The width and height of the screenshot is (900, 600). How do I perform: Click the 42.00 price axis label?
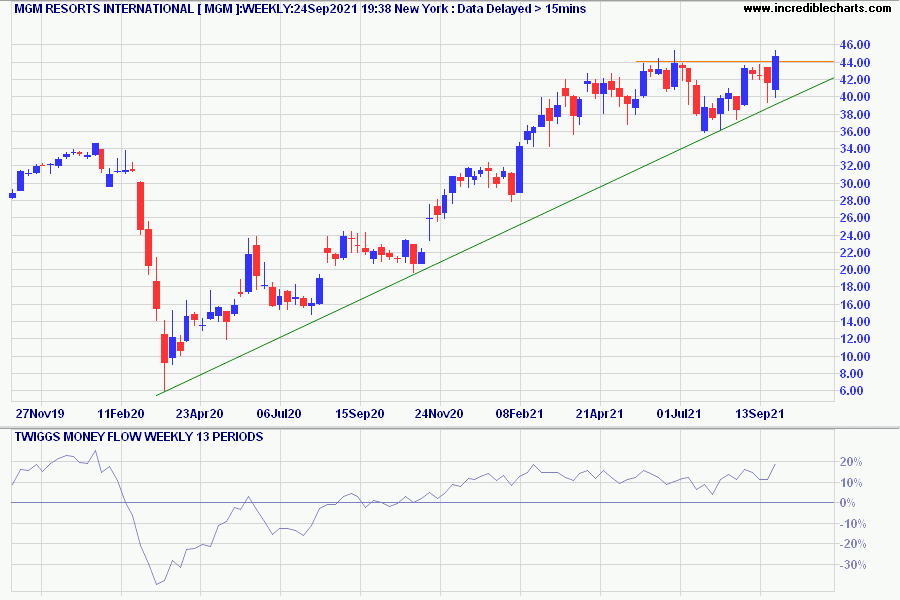[855, 79]
